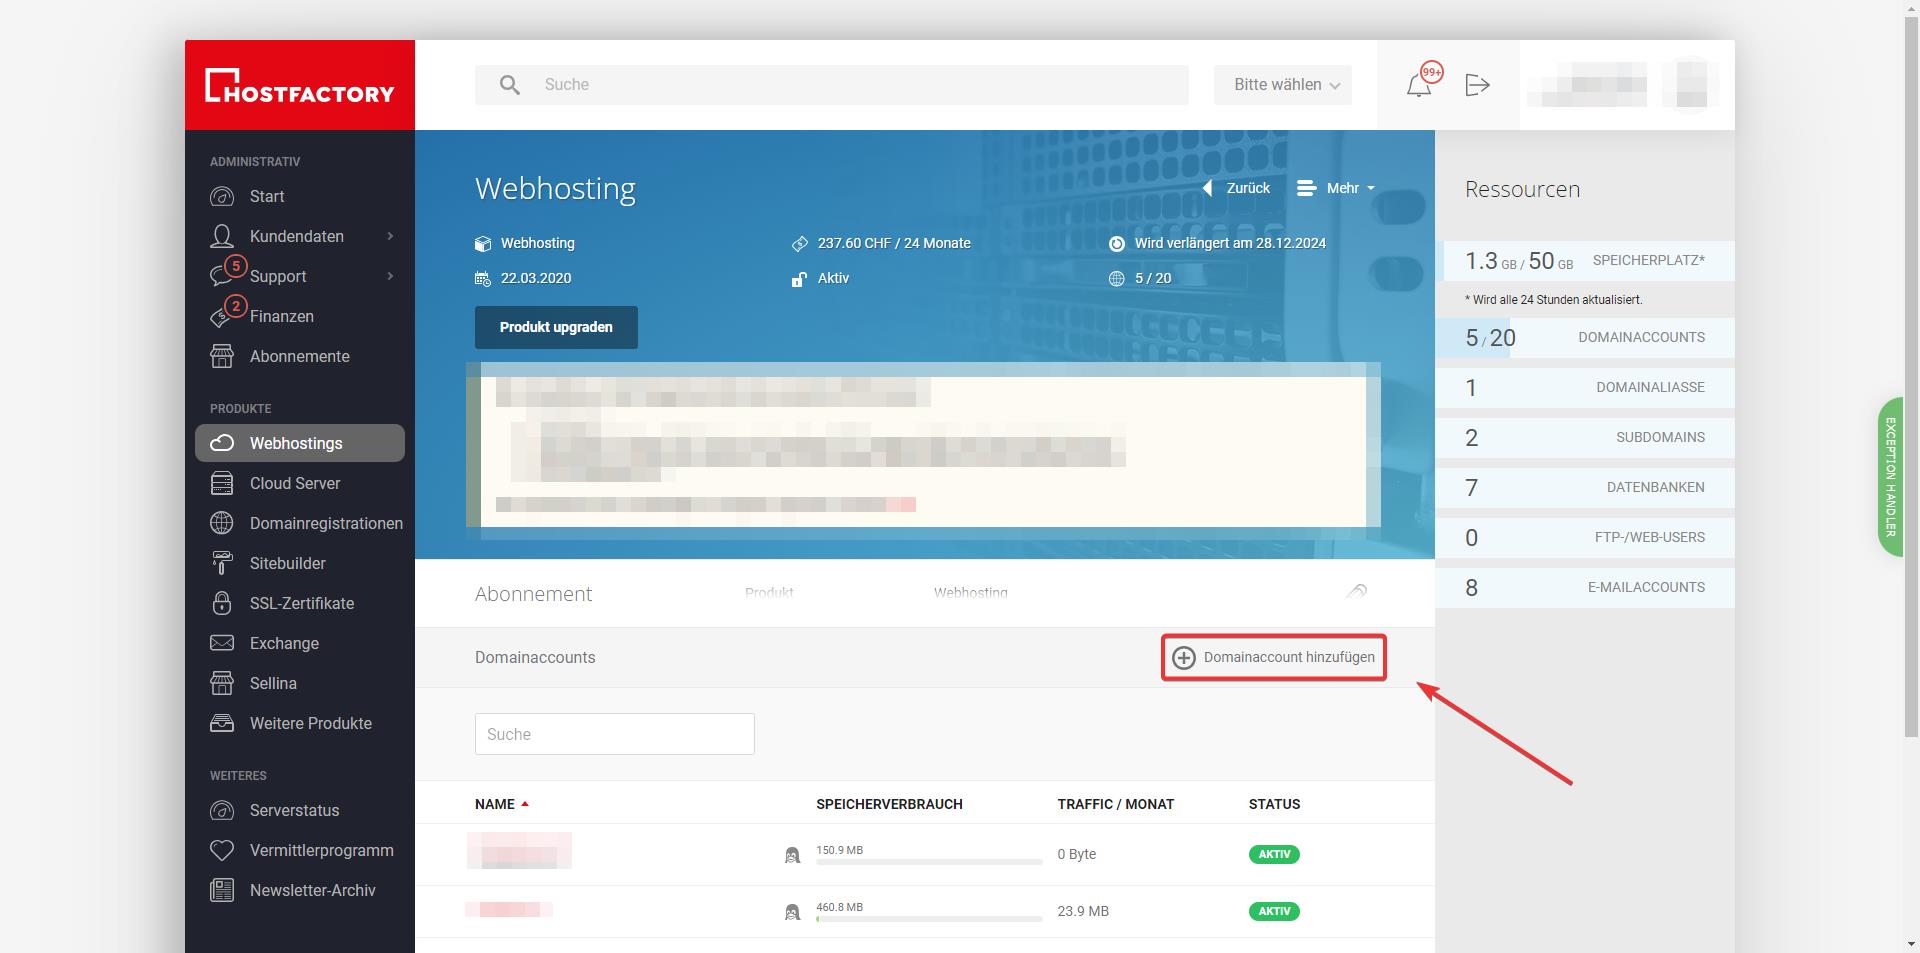Click the 150.9 MB storage usage bar
This screenshot has width=1920, height=953.
[x=929, y=861]
